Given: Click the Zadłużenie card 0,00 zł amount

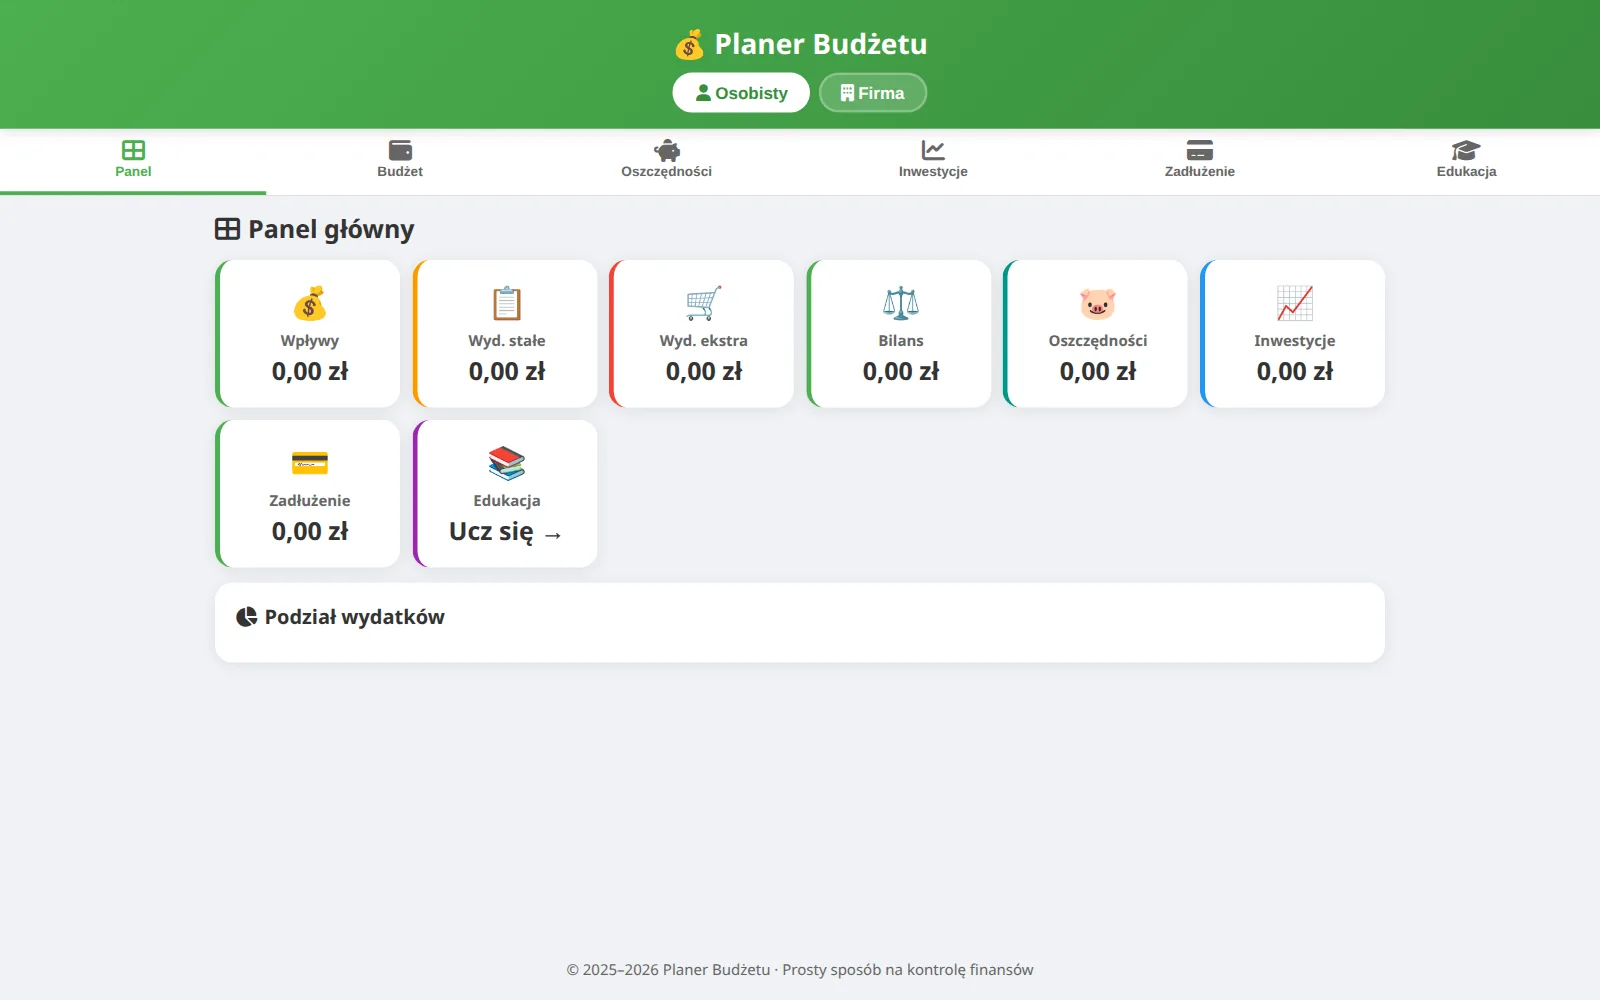Looking at the screenshot, I should pos(310,532).
